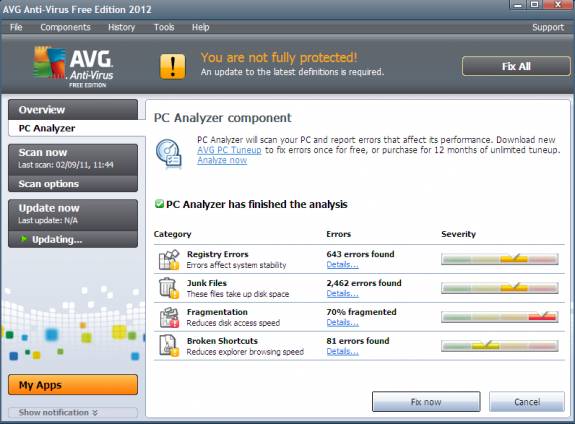Open Details for Junk Files
The width and height of the screenshot is (575, 424).
(x=343, y=294)
